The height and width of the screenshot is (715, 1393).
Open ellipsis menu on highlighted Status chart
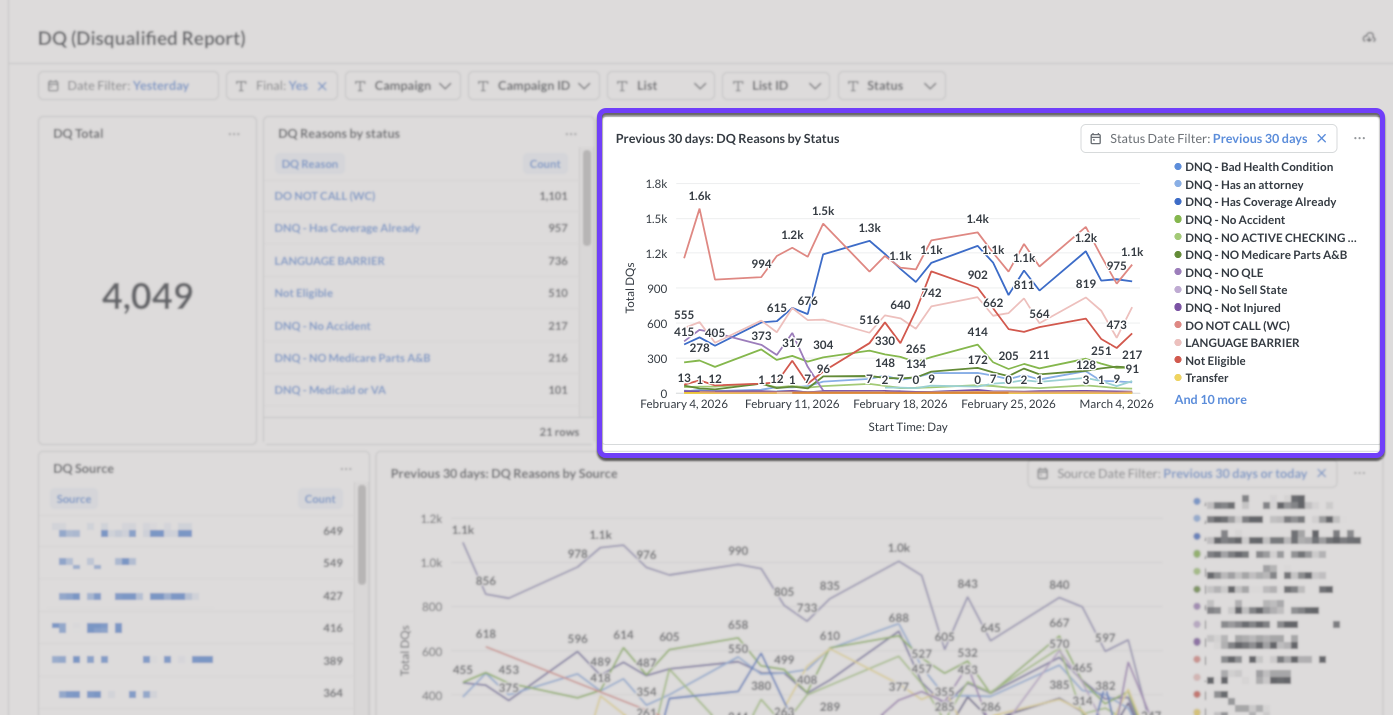coord(1359,139)
